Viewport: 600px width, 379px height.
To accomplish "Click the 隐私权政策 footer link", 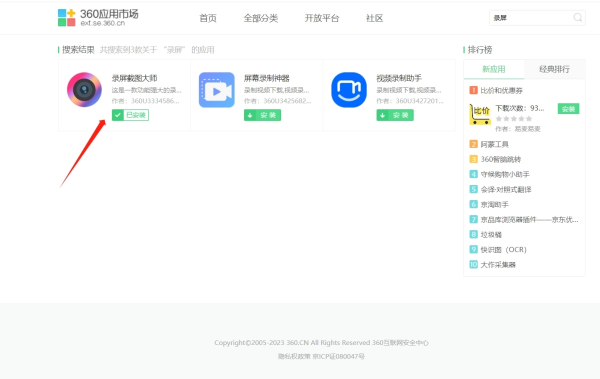I will (x=294, y=356).
